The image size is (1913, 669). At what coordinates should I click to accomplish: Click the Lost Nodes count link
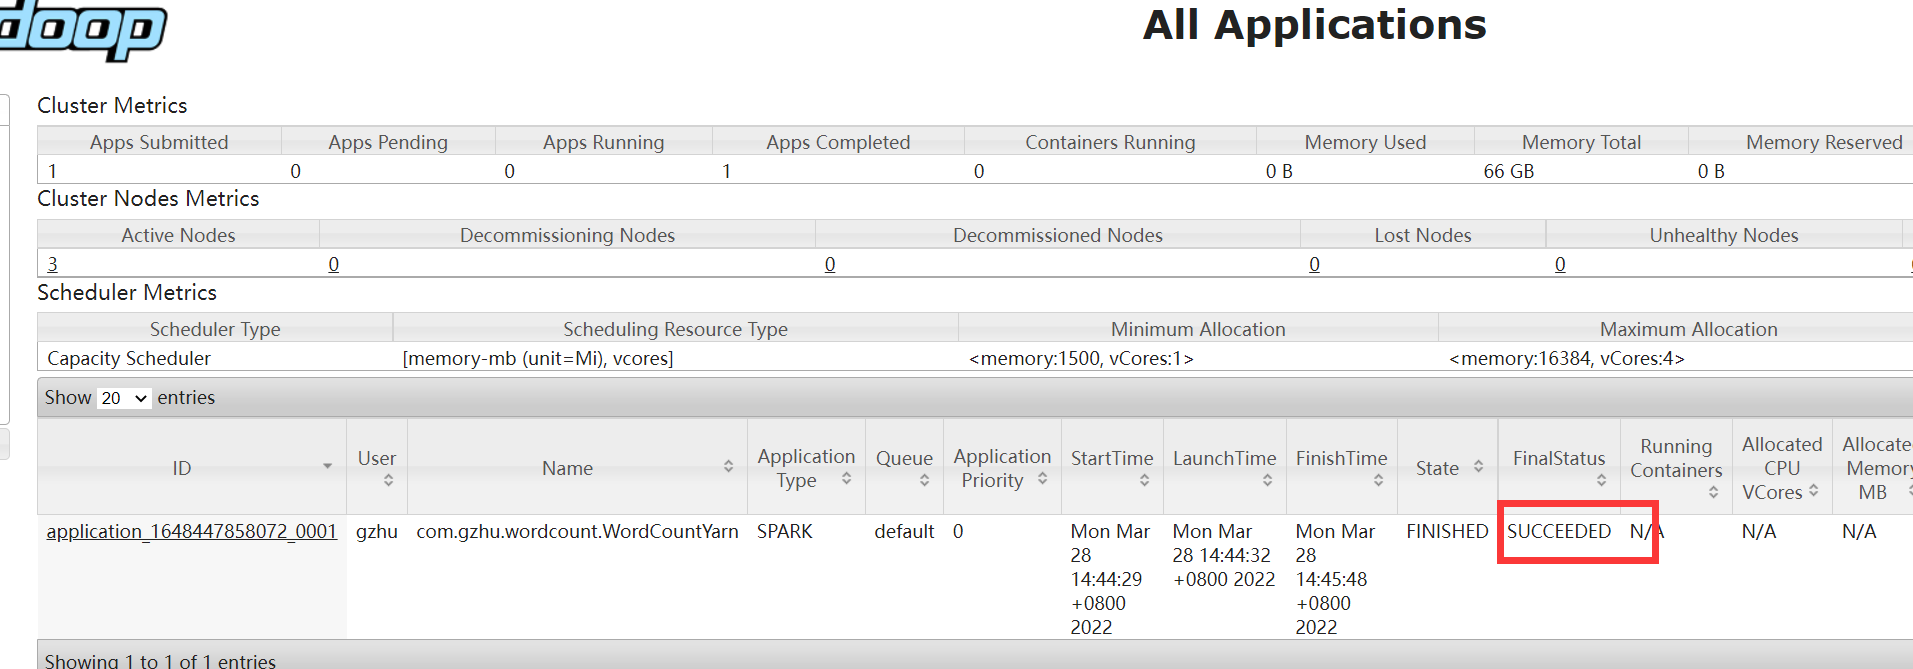(x=1314, y=264)
